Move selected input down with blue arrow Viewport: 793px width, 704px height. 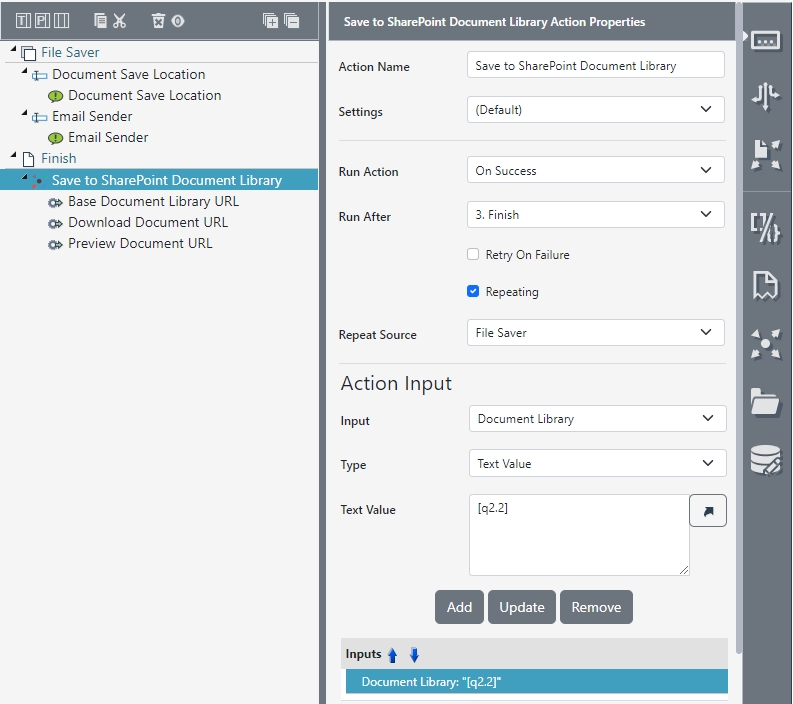point(414,655)
